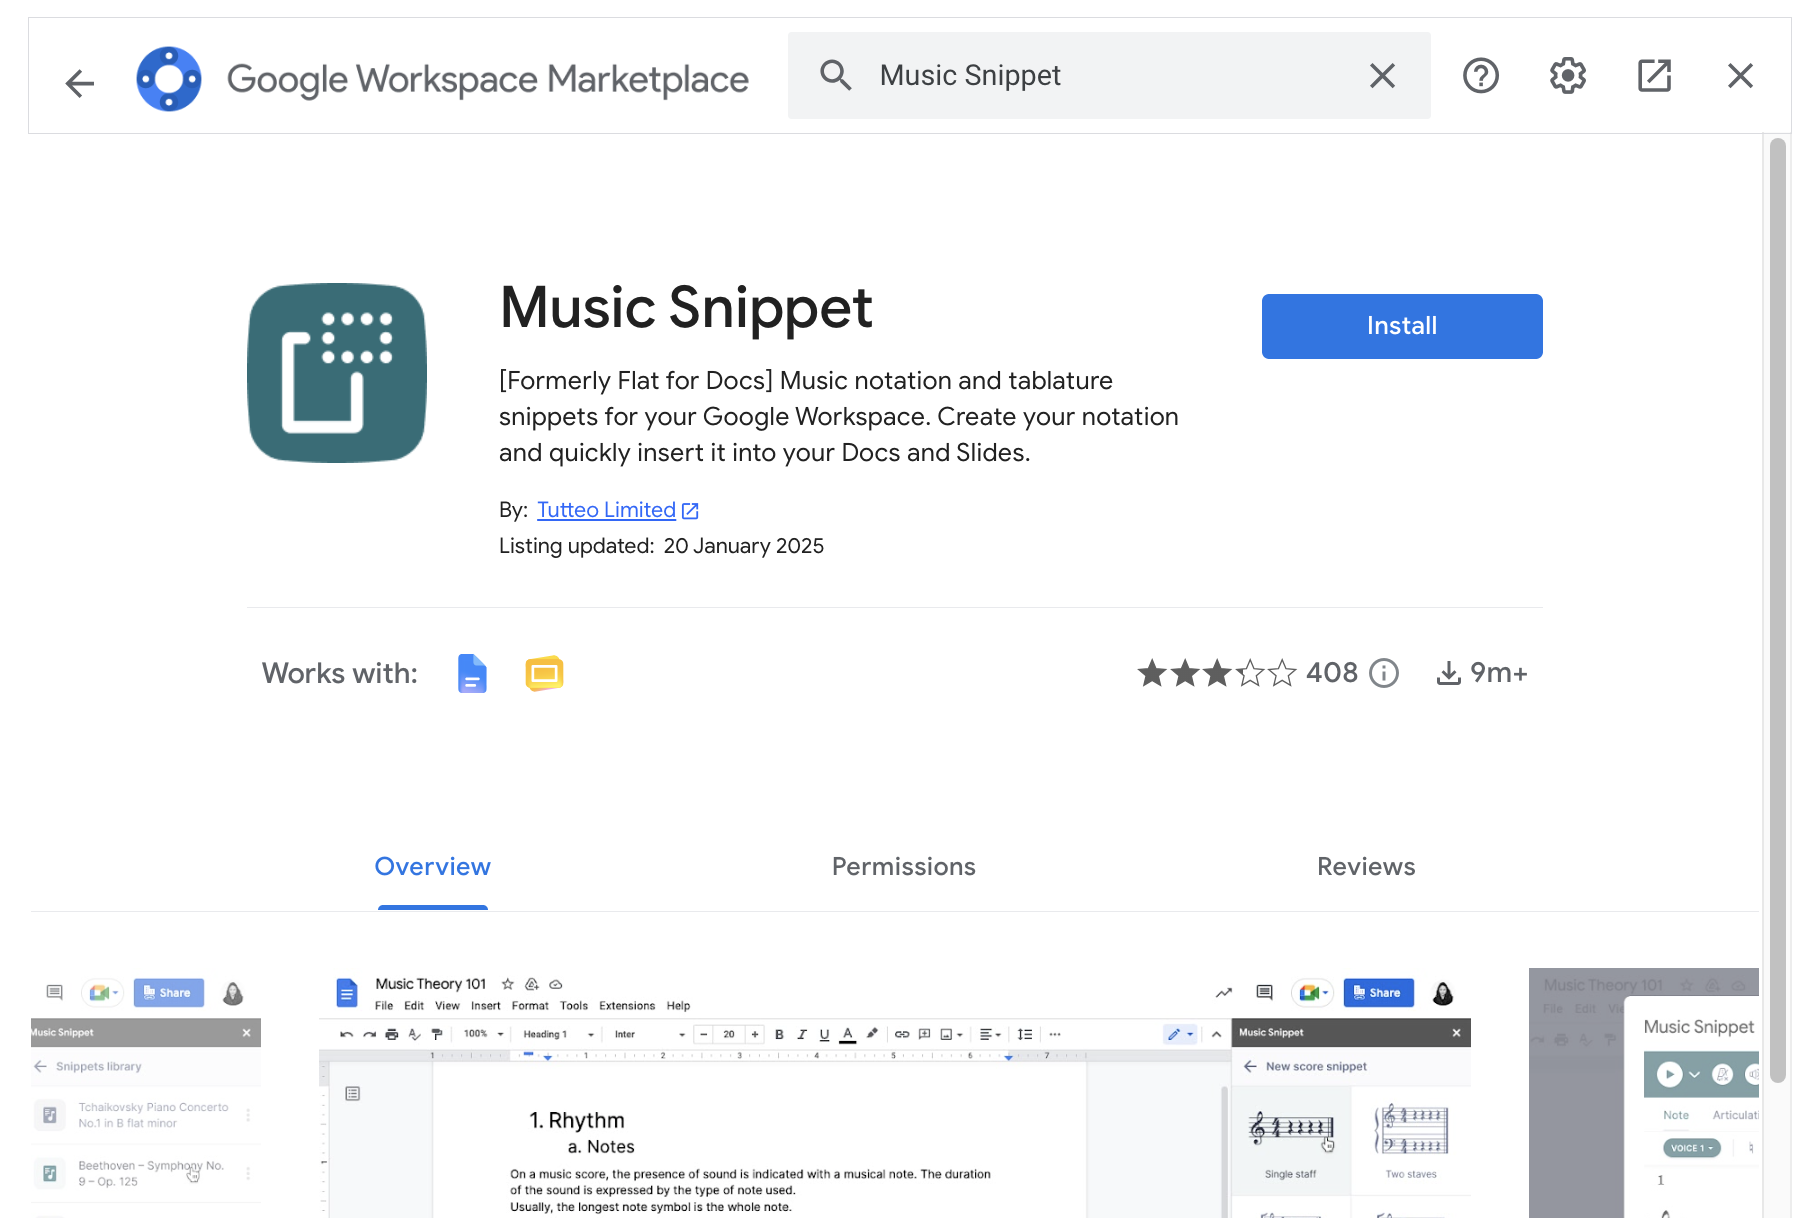Open the Snippets library screenshot

(x=146, y=1093)
